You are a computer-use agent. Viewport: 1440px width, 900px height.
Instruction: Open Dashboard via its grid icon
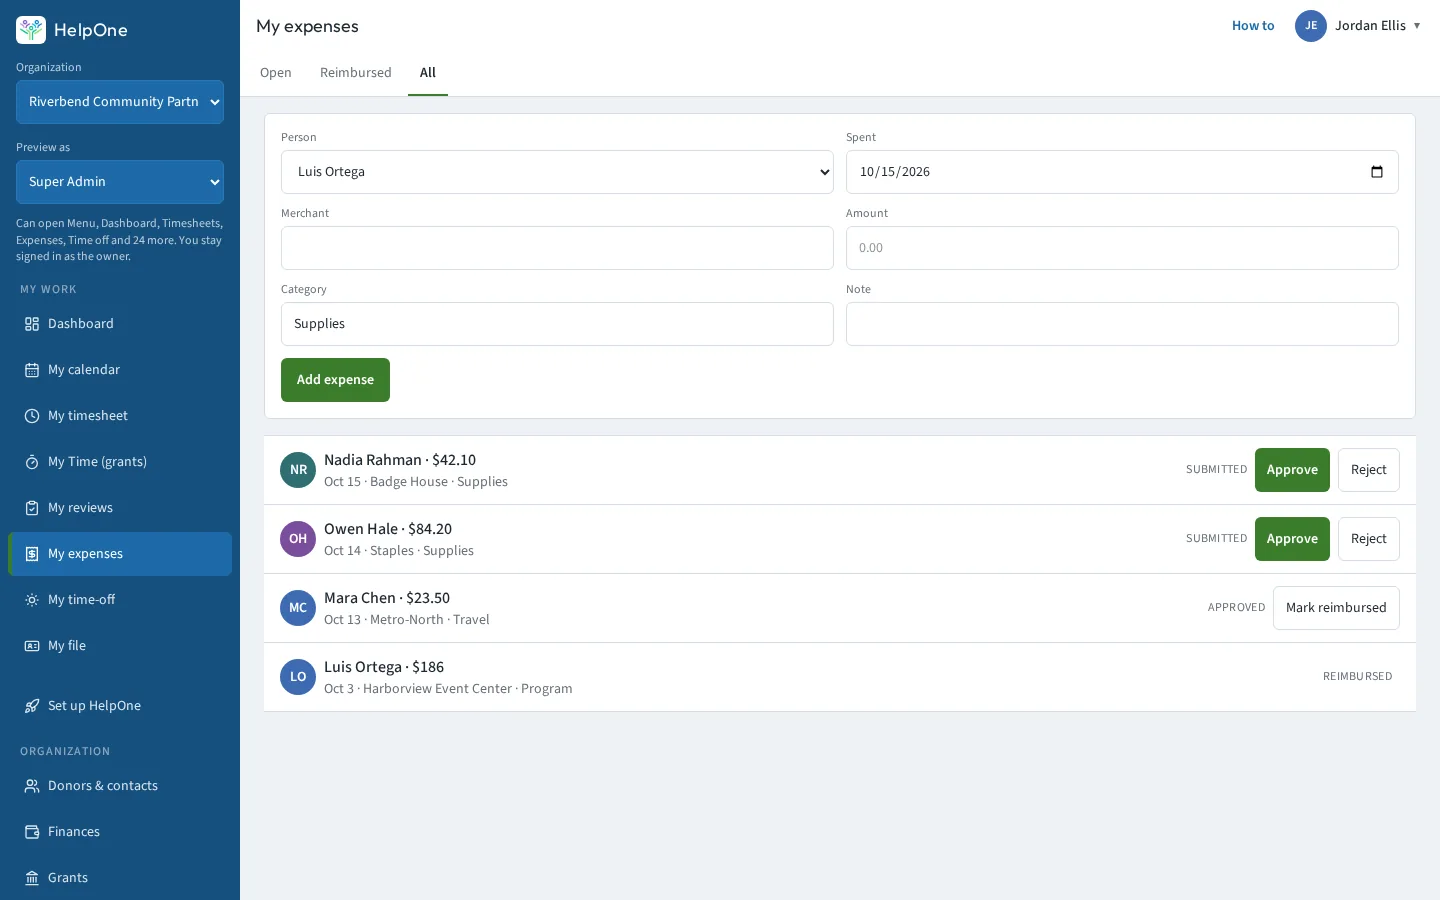(x=32, y=324)
